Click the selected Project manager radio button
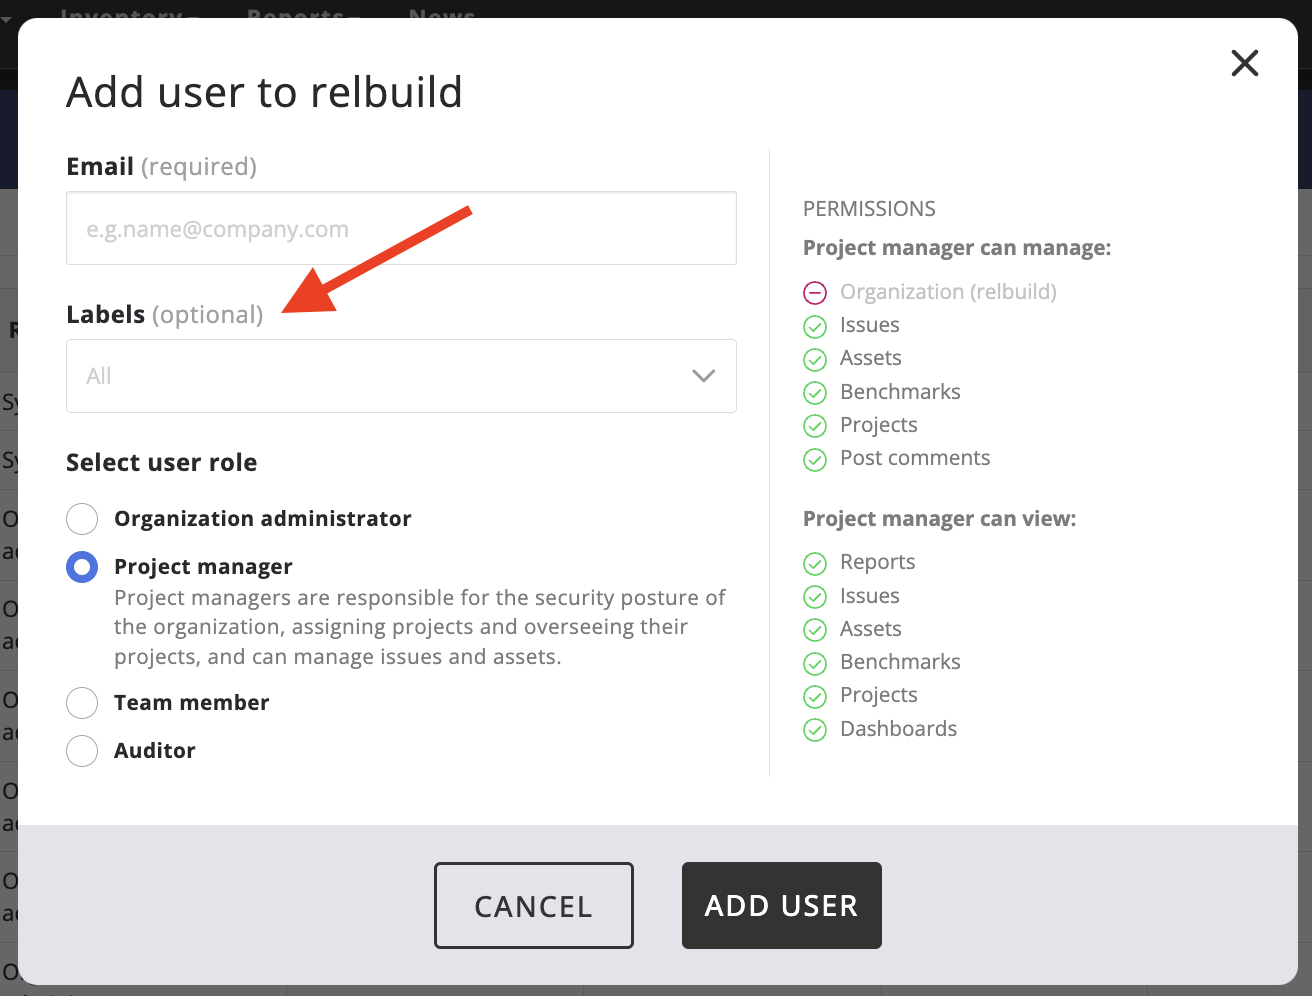 [x=82, y=567]
